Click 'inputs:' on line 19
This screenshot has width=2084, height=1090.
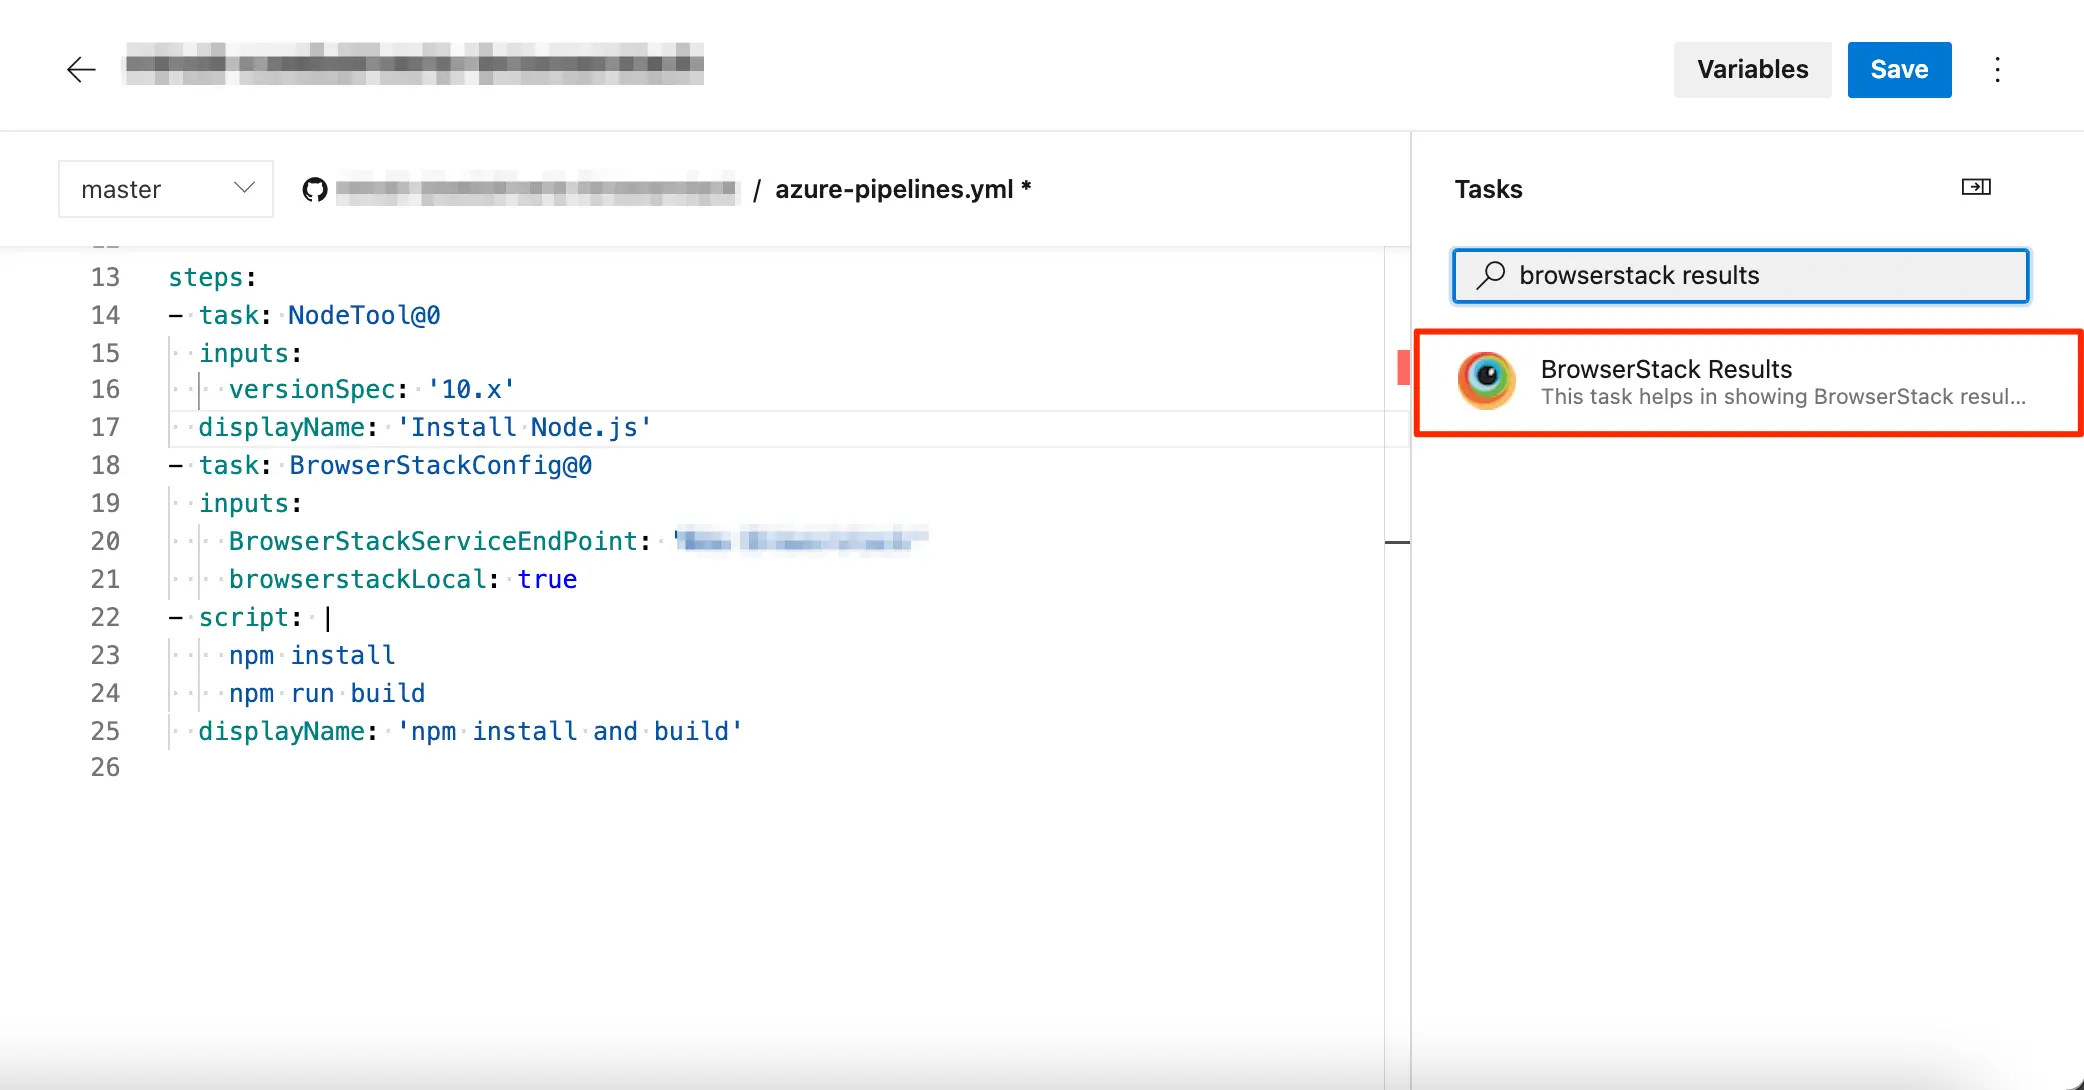click(250, 503)
